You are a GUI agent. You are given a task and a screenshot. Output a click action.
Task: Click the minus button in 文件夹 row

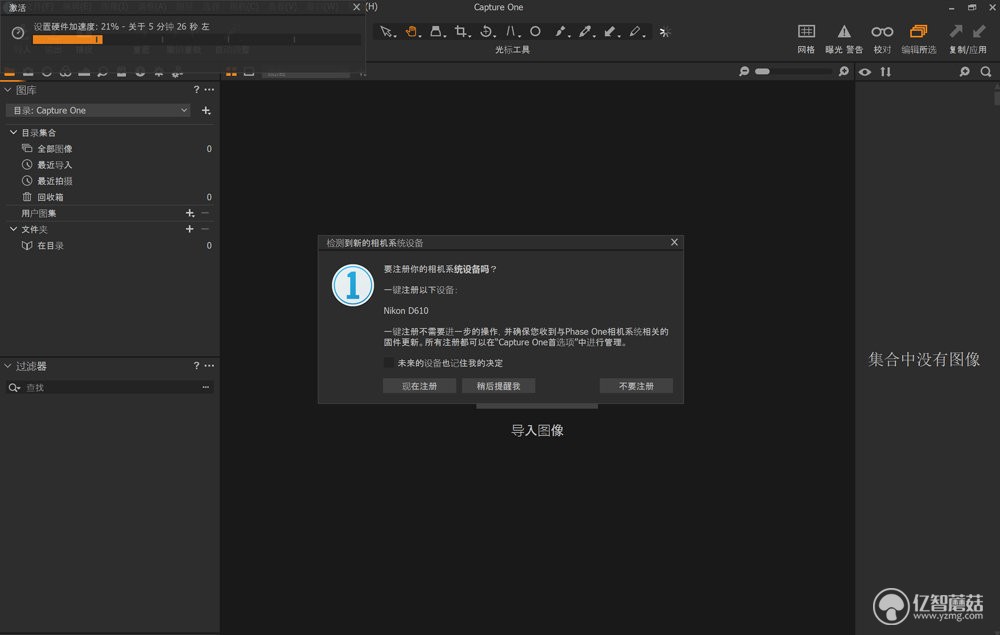pyautogui.click(x=205, y=229)
